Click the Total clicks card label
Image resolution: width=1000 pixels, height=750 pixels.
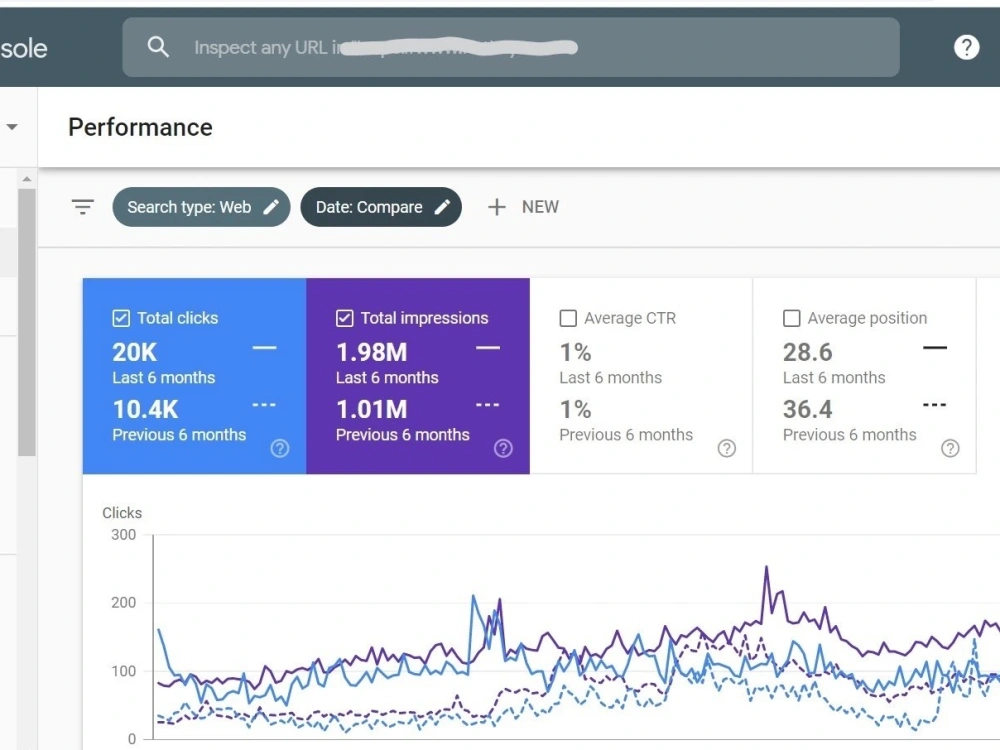click(x=178, y=318)
